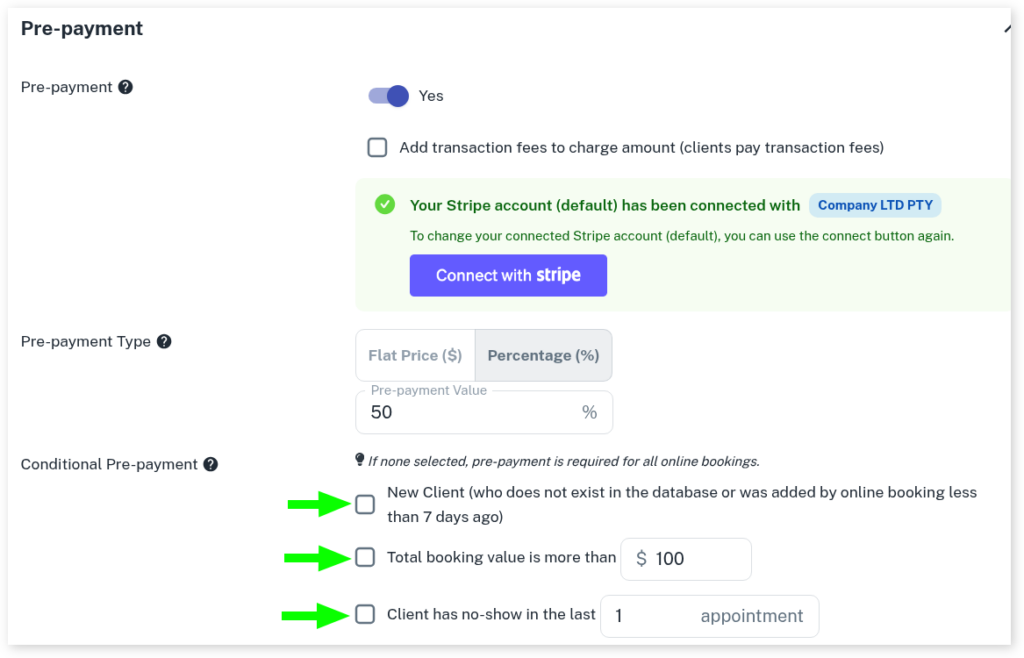Image resolution: width=1024 pixels, height=658 pixels.
Task: Click the Conditional Pre-payment help icon
Action: pos(211,464)
